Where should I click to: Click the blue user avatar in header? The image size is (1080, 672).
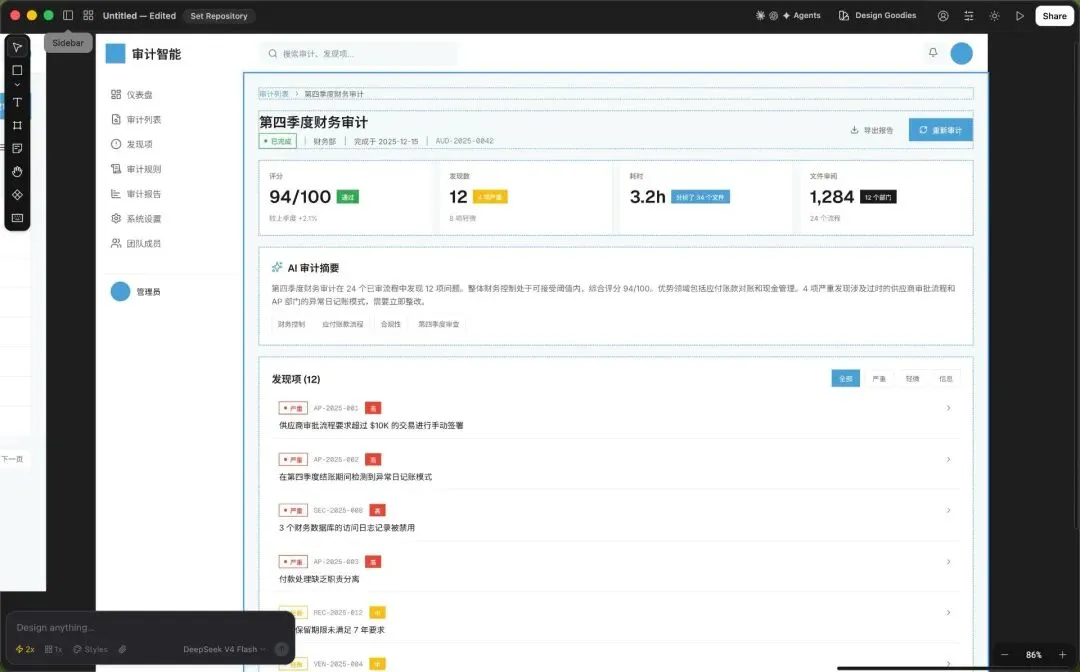(962, 53)
